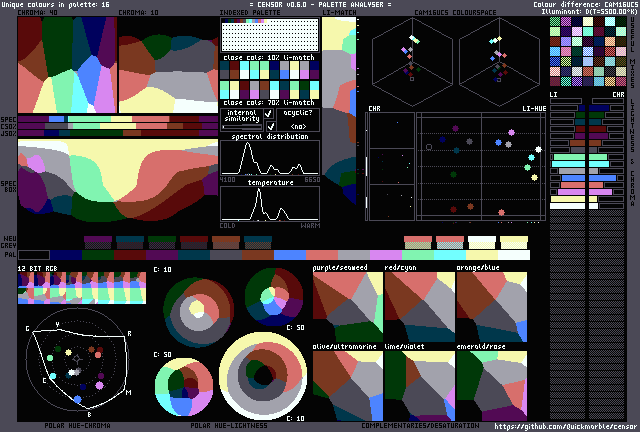The image size is (640, 432).
Task: Open the lime/violet complementary map
Action: coord(420,386)
